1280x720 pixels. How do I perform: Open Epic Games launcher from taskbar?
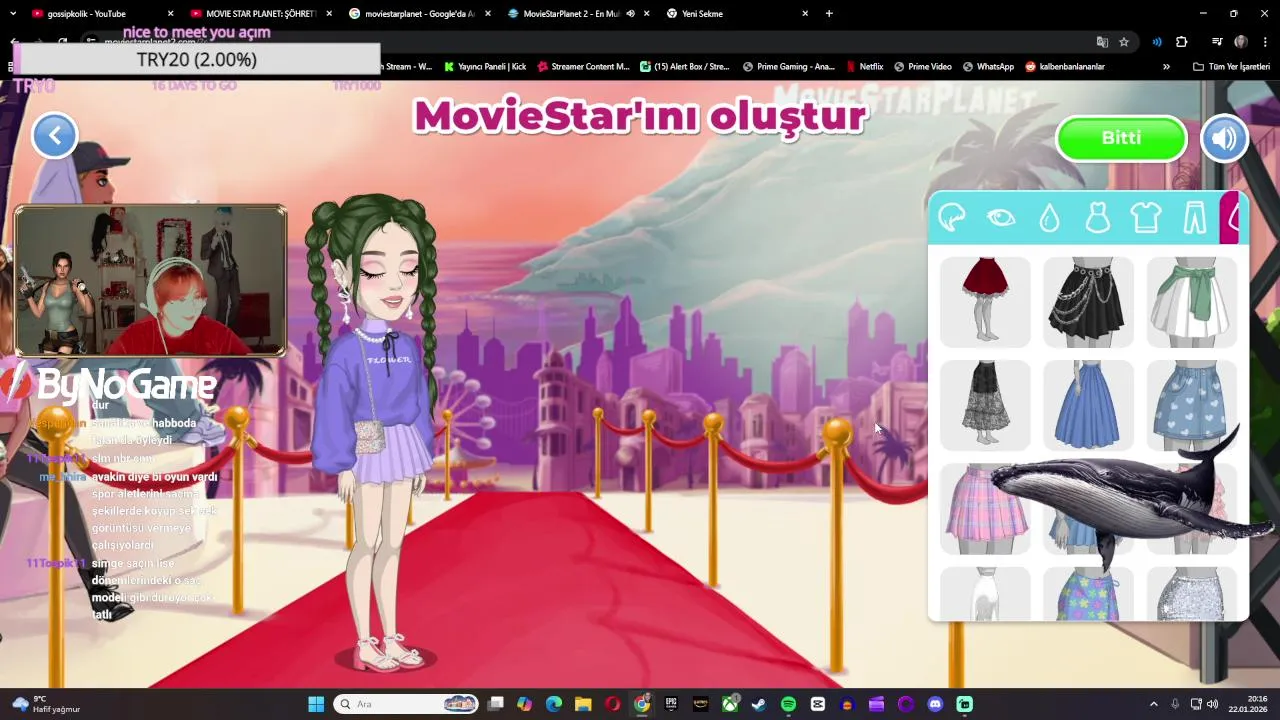pos(671,704)
